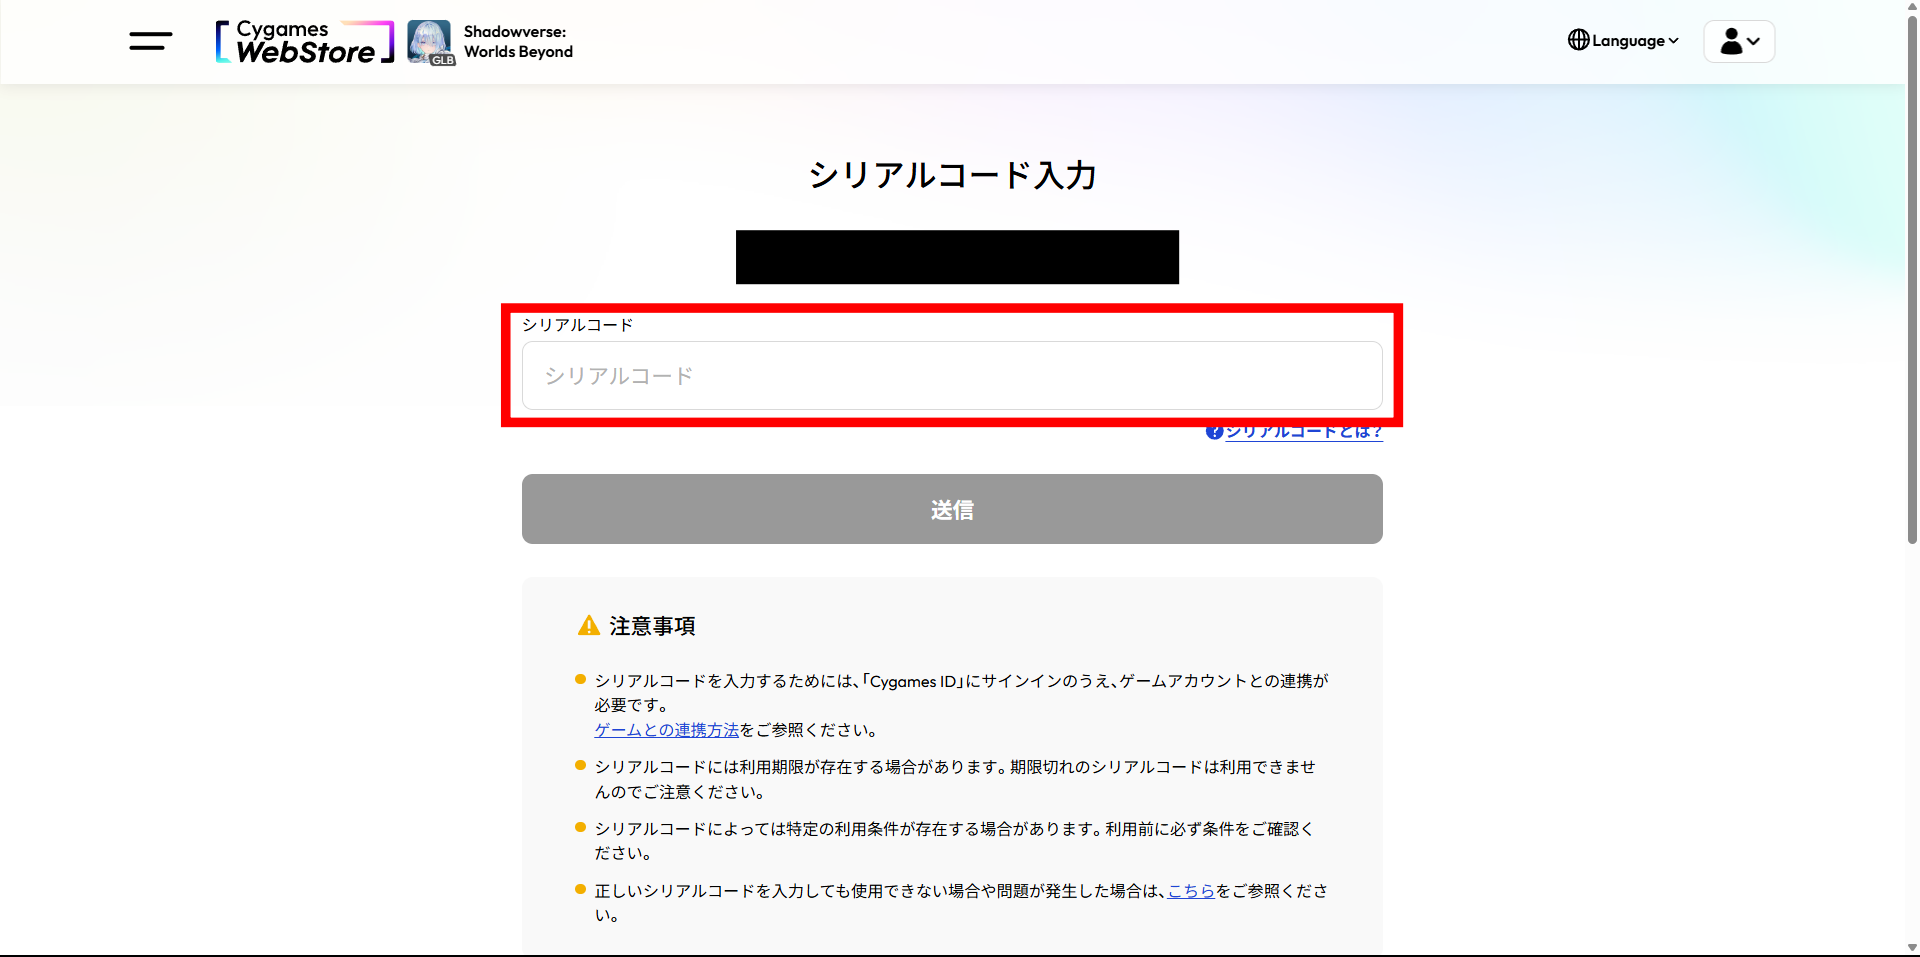
Task: Click the scrollbar down arrow
Action: [1912, 948]
